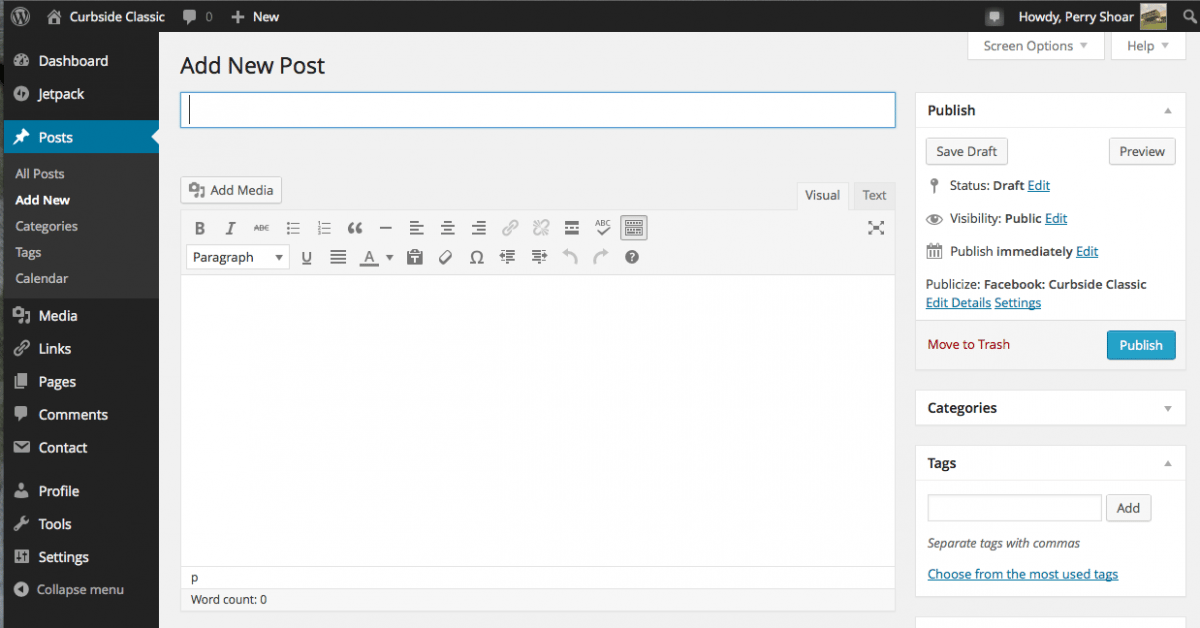Insert a numbered list
This screenshot has height=628, width=1200.
coord(323,228)
